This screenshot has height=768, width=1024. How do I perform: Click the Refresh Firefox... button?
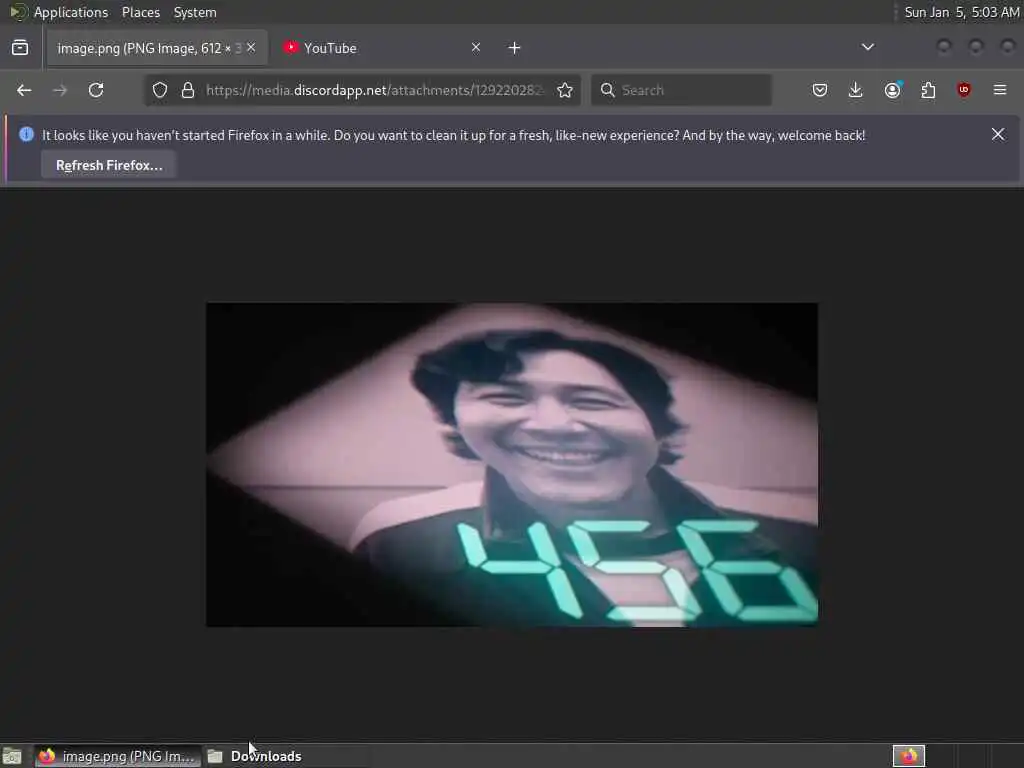pos(109,165)
